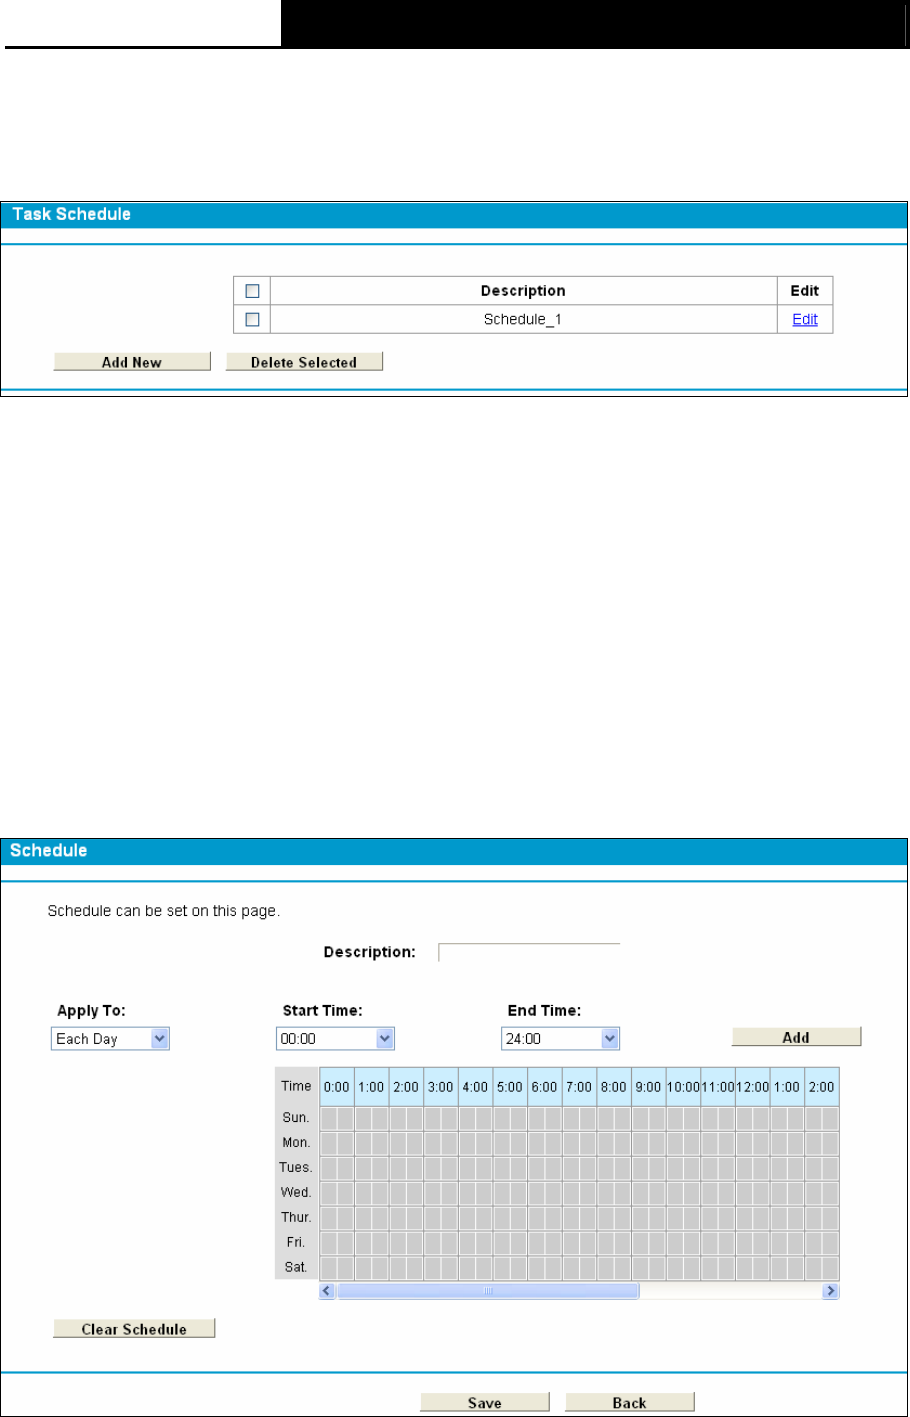Click the Mon. row label
This screenshot has height=1417, width=910.
click(x=296, y=1142)
